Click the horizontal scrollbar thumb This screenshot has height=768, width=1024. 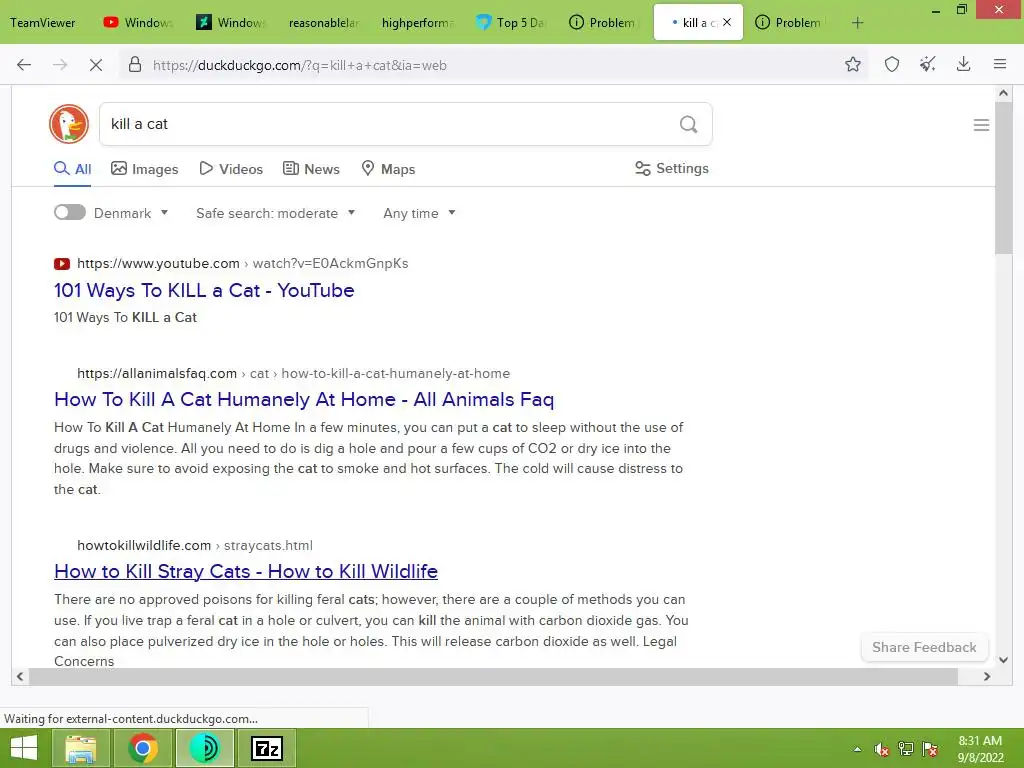coord(493,677)
